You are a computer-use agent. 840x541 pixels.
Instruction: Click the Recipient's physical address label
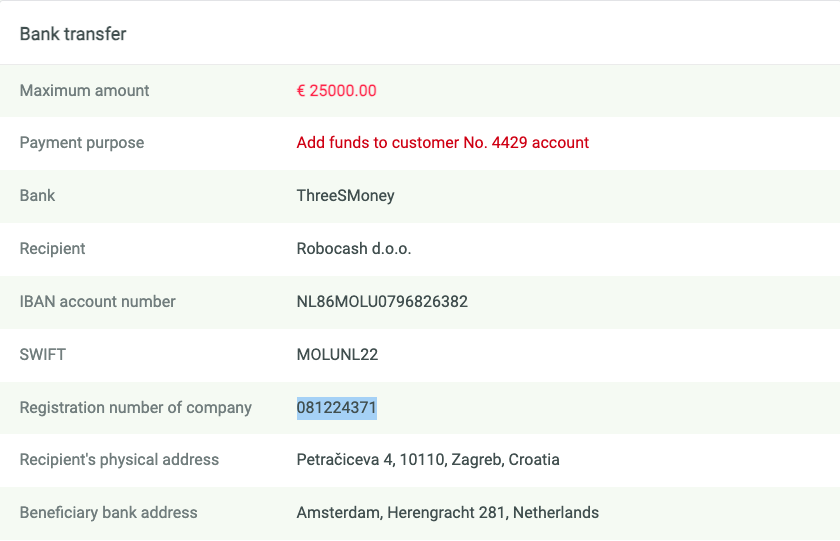coord(119,460)
